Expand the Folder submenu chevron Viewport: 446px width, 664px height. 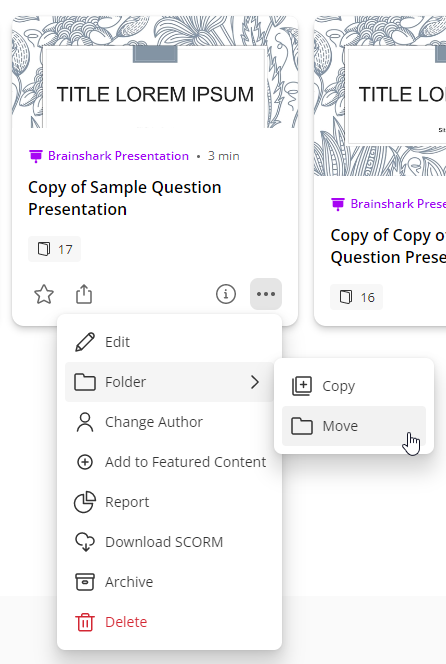pyautogui.click(x=255, y=382)
